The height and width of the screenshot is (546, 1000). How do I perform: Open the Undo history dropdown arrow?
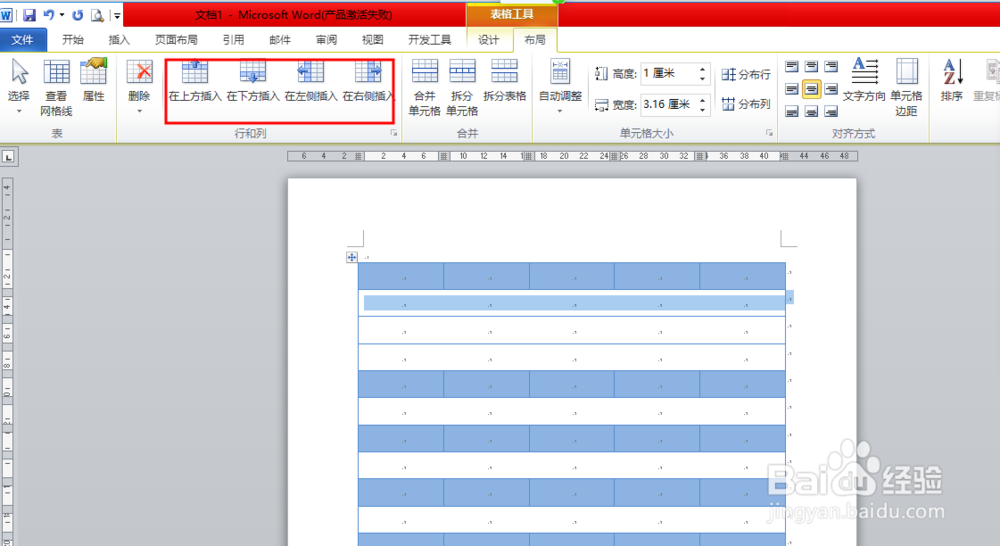[x=62, y=15]
